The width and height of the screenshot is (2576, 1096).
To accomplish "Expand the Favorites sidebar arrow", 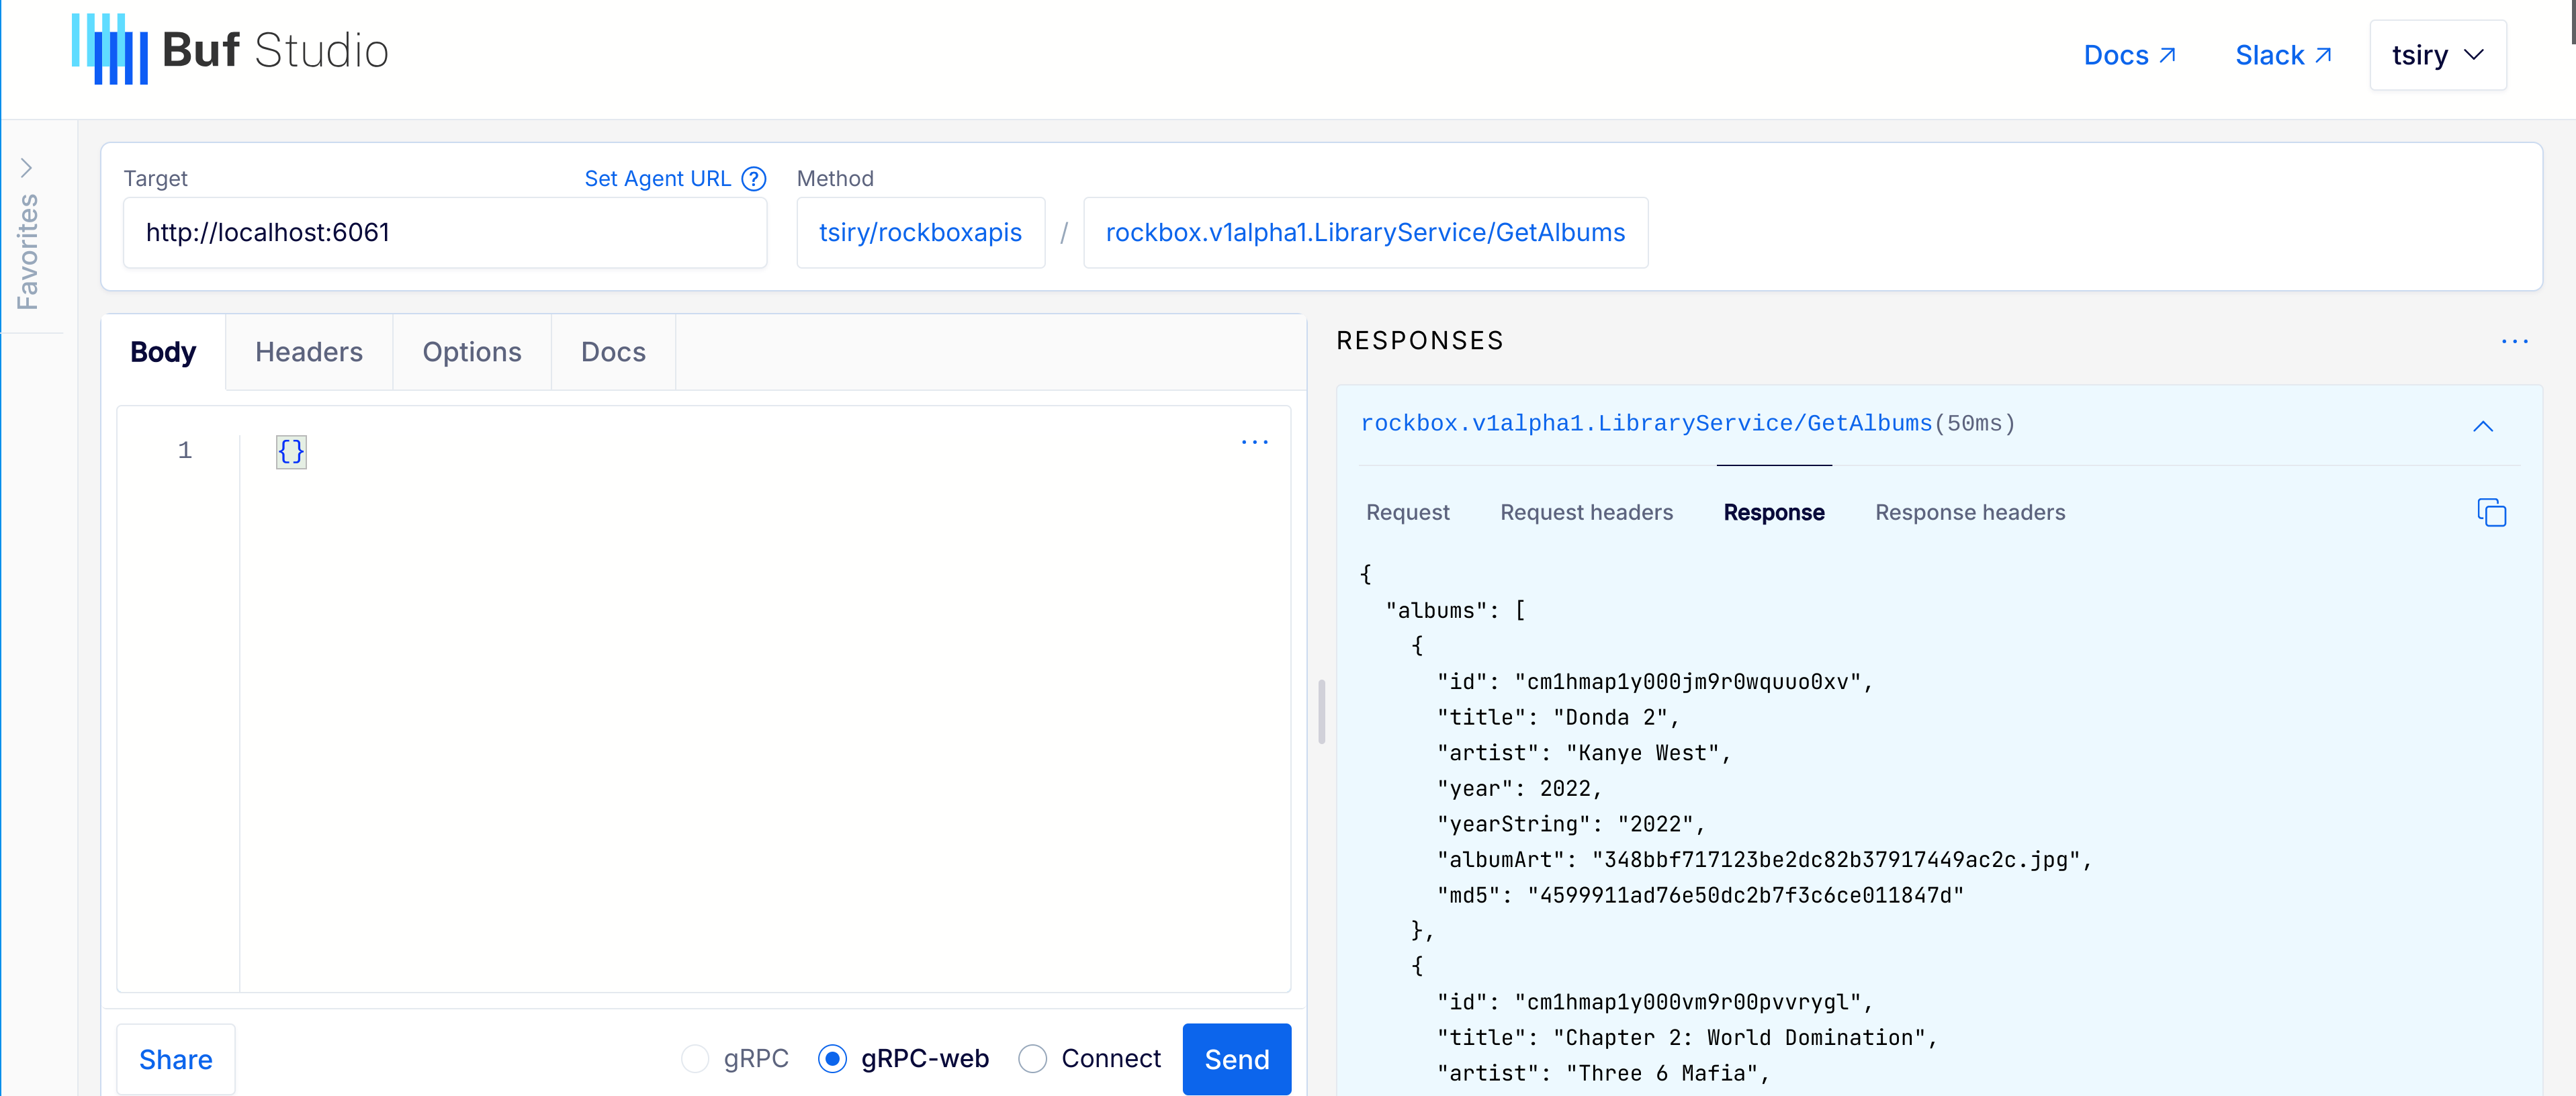I will 27,168.
